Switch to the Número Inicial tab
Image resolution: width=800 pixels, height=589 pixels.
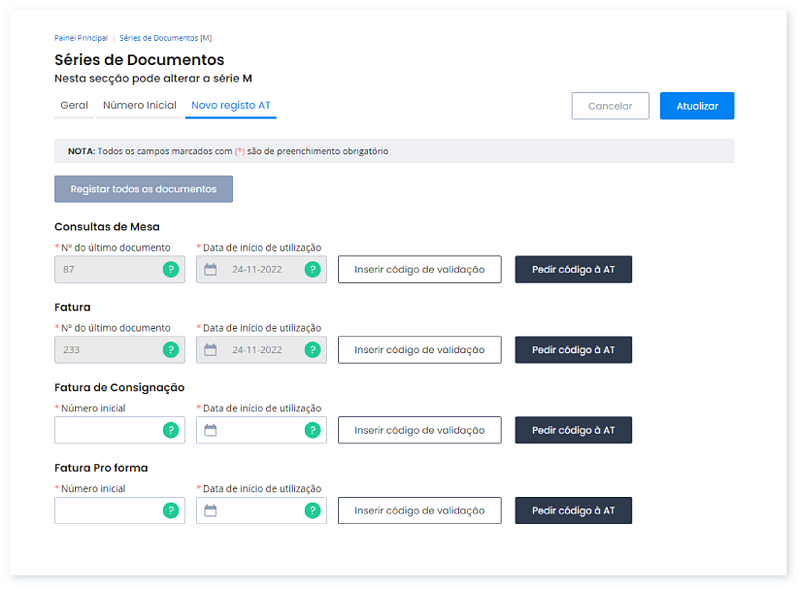pos(140,105)
